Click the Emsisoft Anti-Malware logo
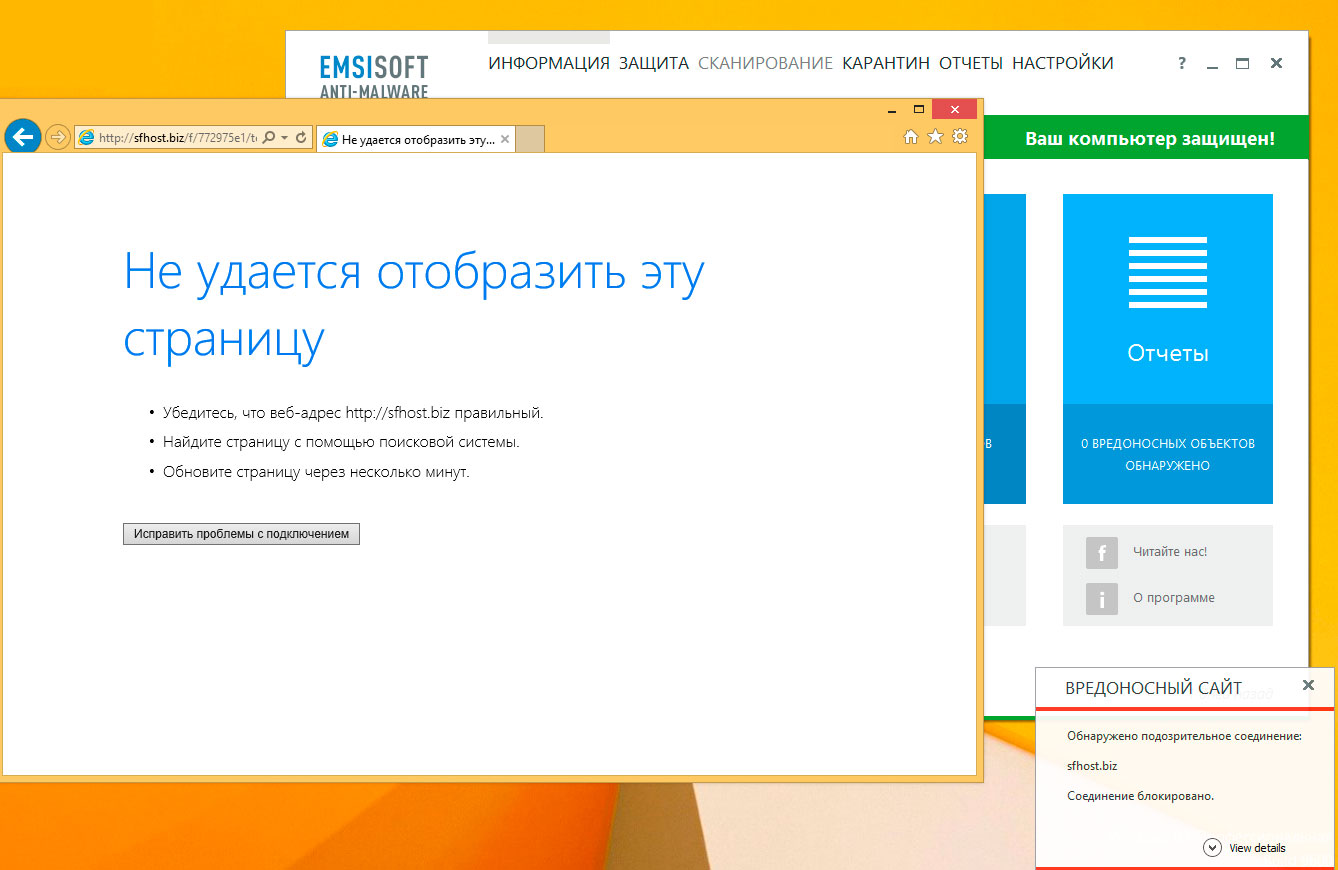The image size is (1338, 870). 374,77
